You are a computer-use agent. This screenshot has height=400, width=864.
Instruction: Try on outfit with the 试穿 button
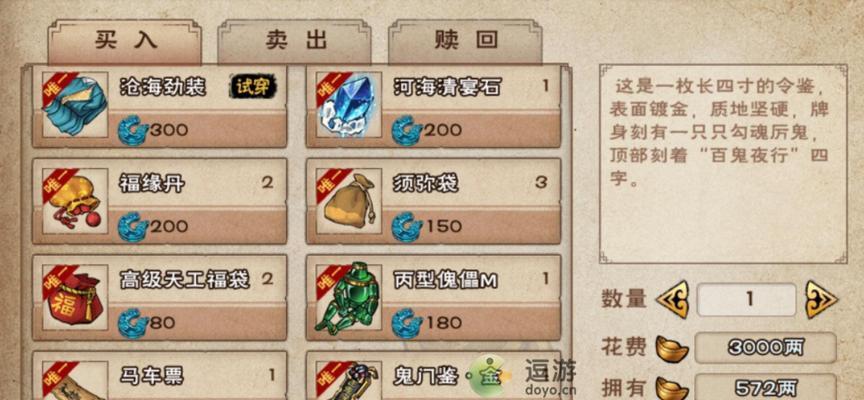point(253,87)
